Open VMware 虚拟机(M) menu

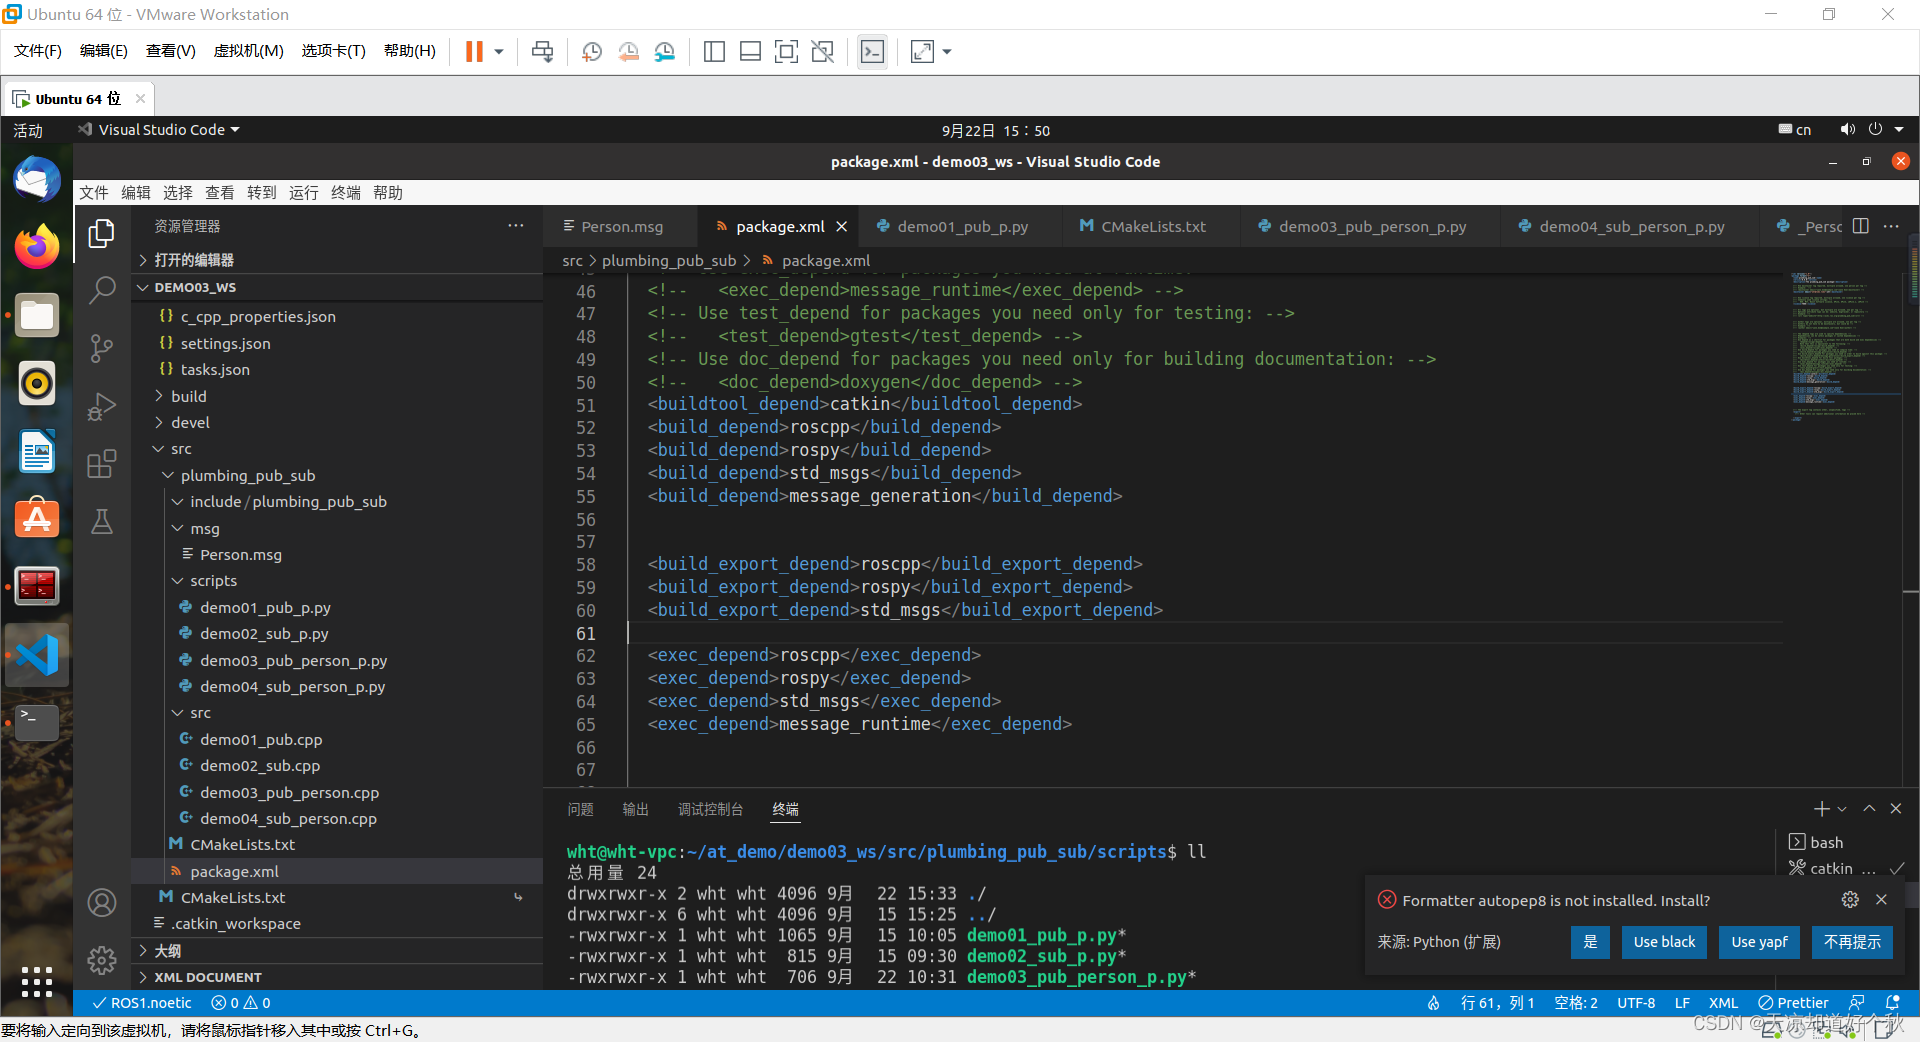[249, 52]
